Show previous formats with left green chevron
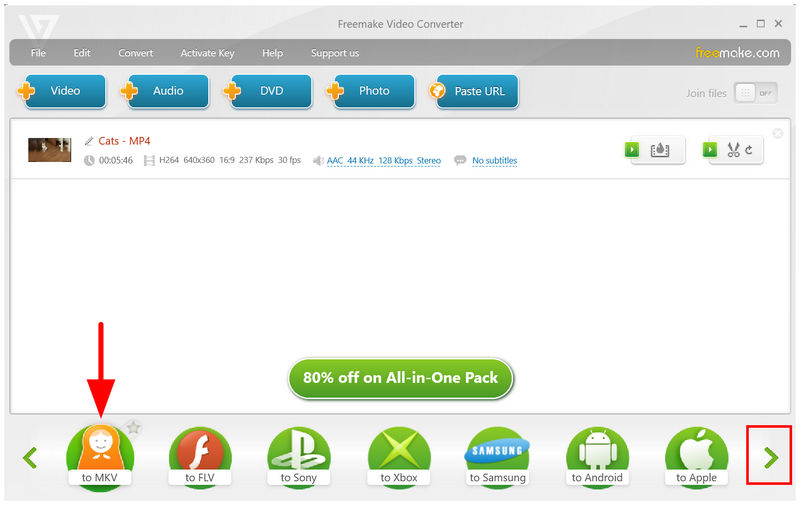Viewport: 800px width, 505px height. coord(30,457)
